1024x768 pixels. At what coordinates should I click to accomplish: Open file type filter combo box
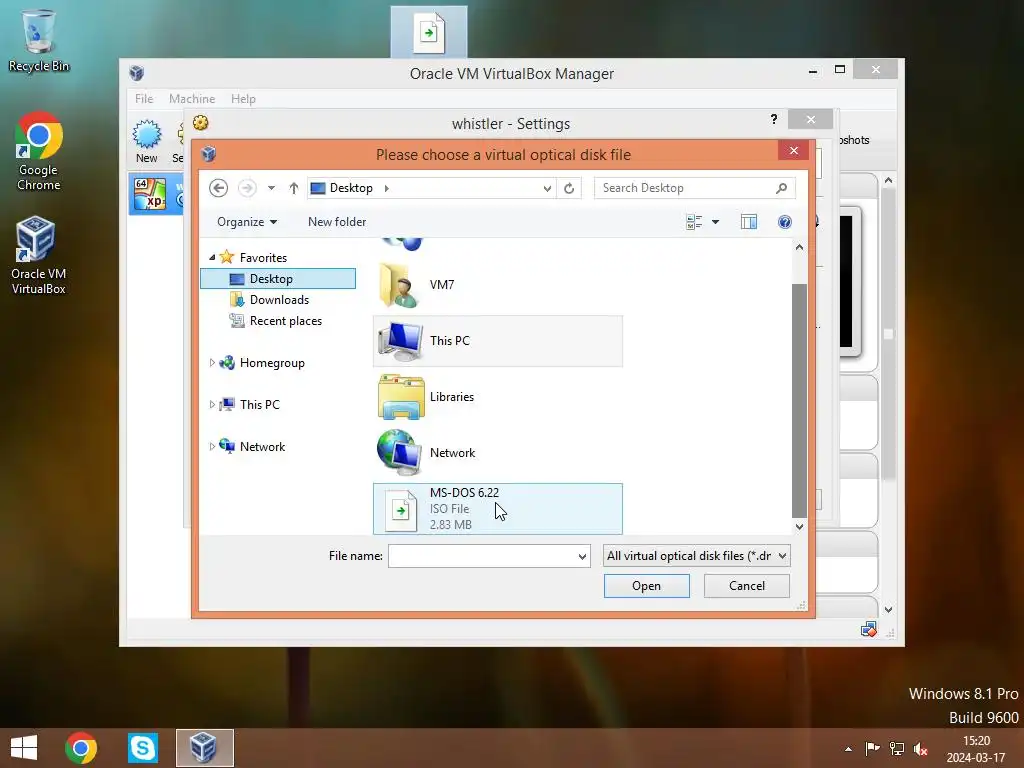(x=696, y=556)
